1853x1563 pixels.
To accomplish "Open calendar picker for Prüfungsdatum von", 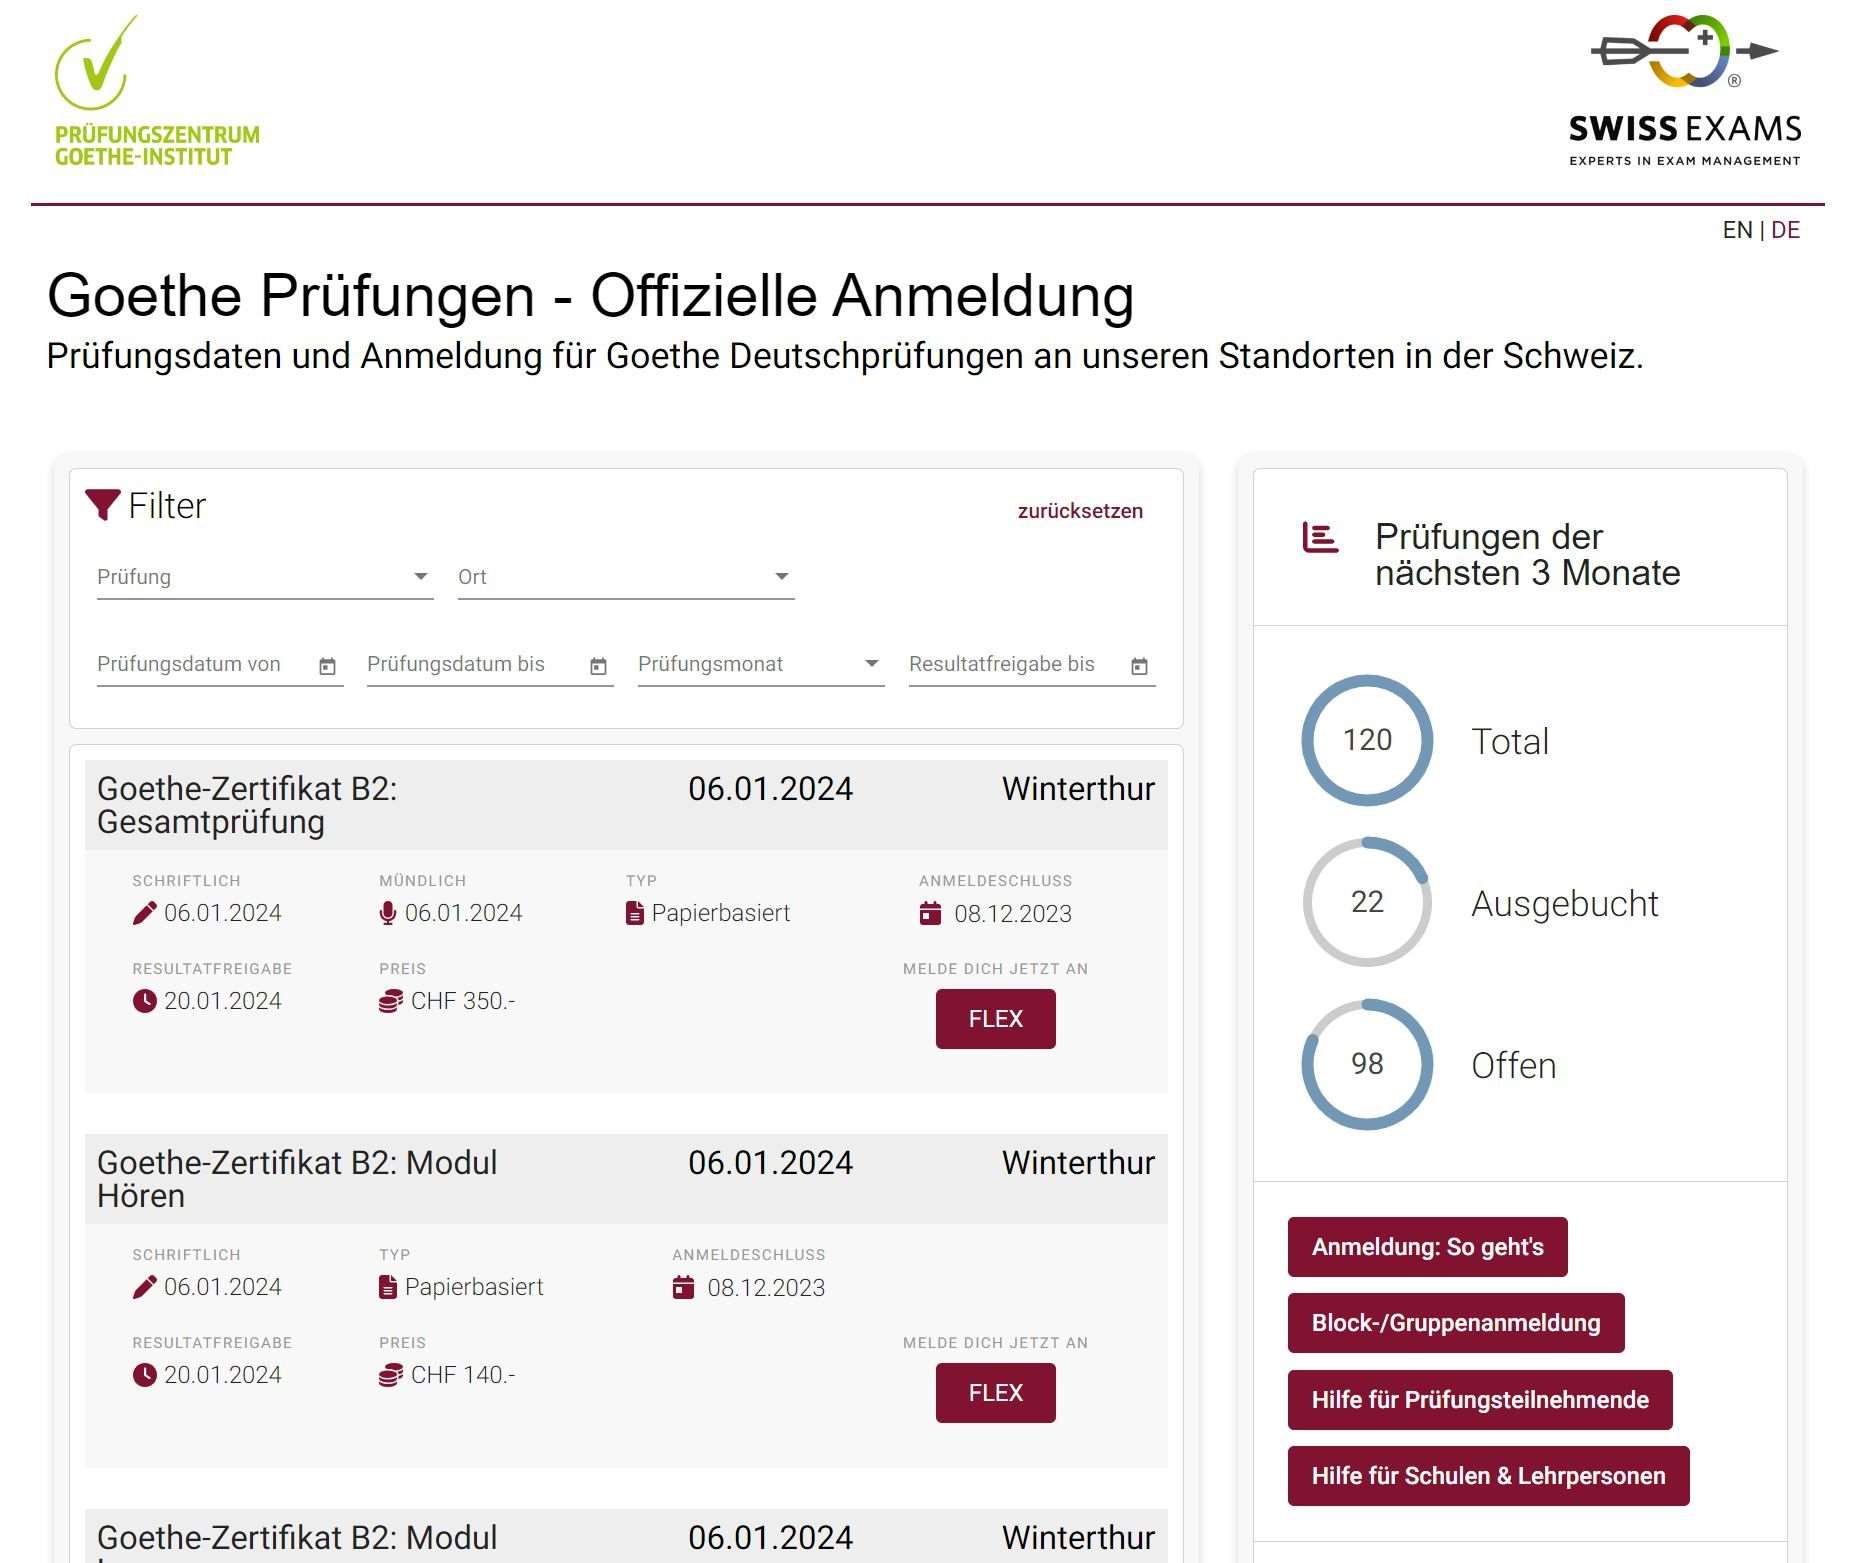I will (327, 666).
